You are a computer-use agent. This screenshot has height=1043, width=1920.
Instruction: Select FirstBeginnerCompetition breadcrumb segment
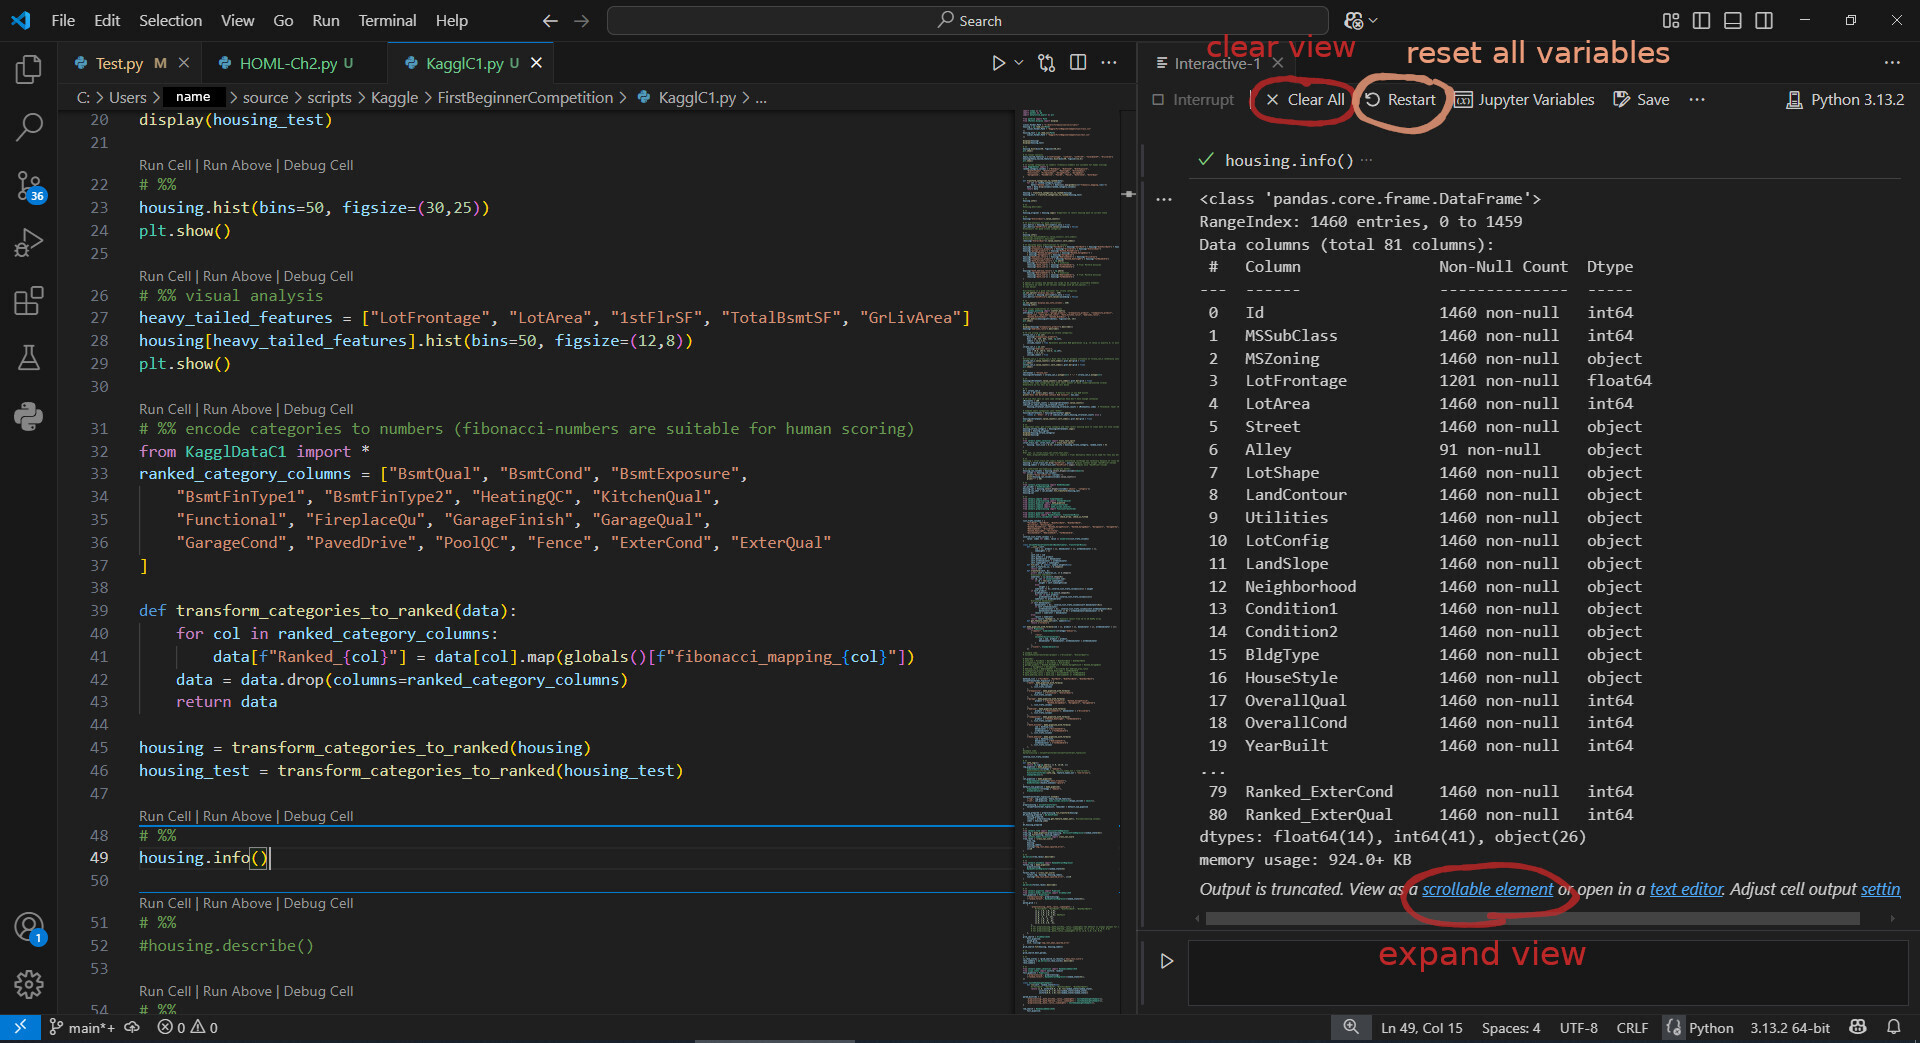click(x=525, y=97)
